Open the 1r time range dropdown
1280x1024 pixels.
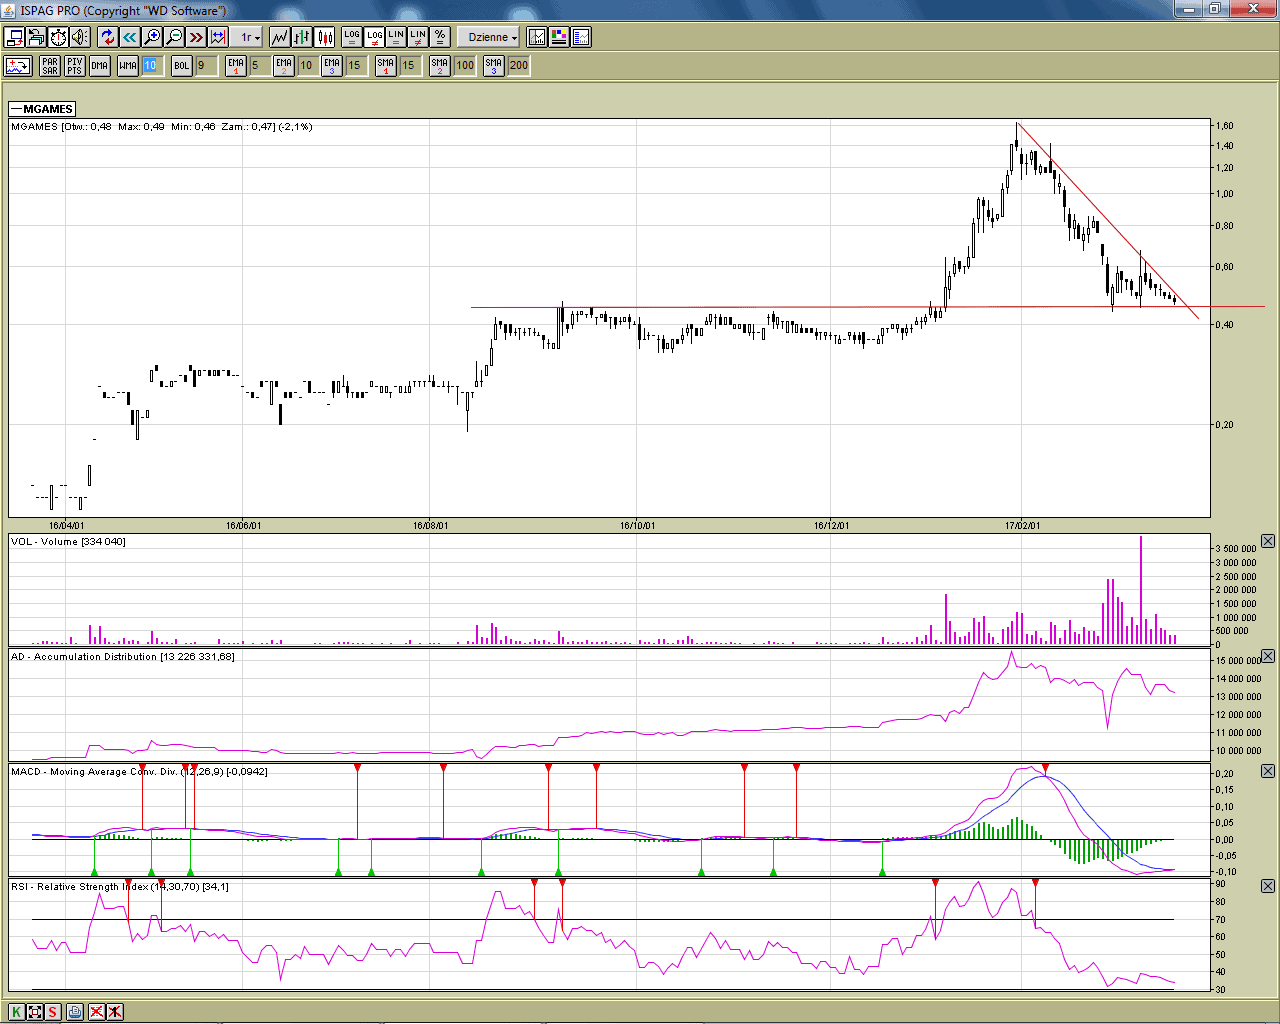coord(249,37)
